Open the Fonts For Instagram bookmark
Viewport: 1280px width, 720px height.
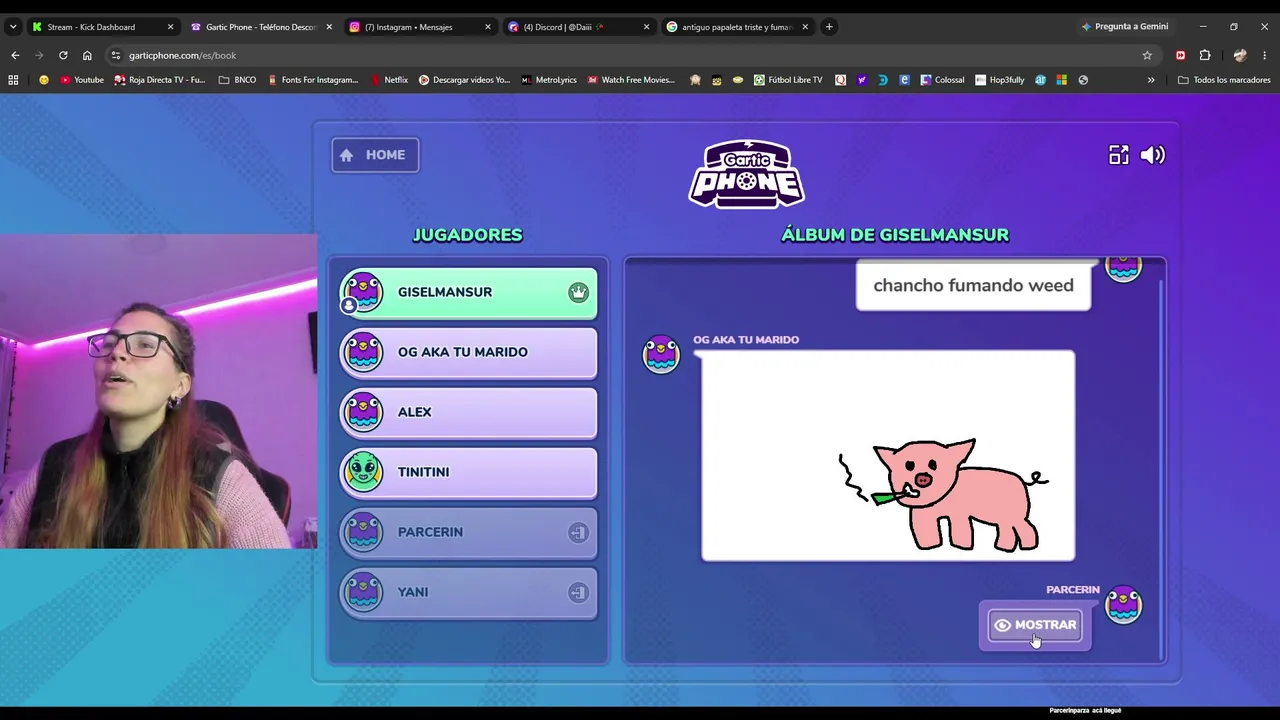click(x=312, y=80)
